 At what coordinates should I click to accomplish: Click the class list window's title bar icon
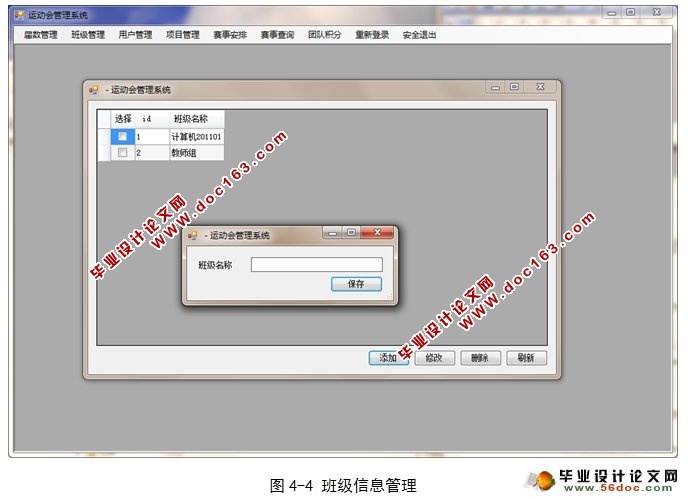(x=93, y=90)
